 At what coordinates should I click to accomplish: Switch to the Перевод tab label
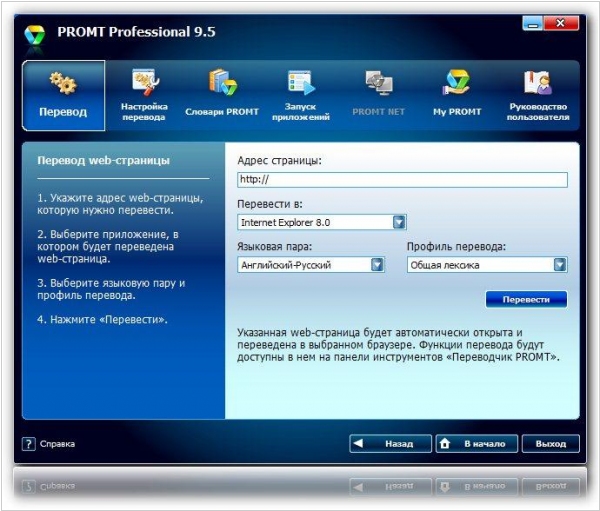pyautogui.click(x=63, y=112)
